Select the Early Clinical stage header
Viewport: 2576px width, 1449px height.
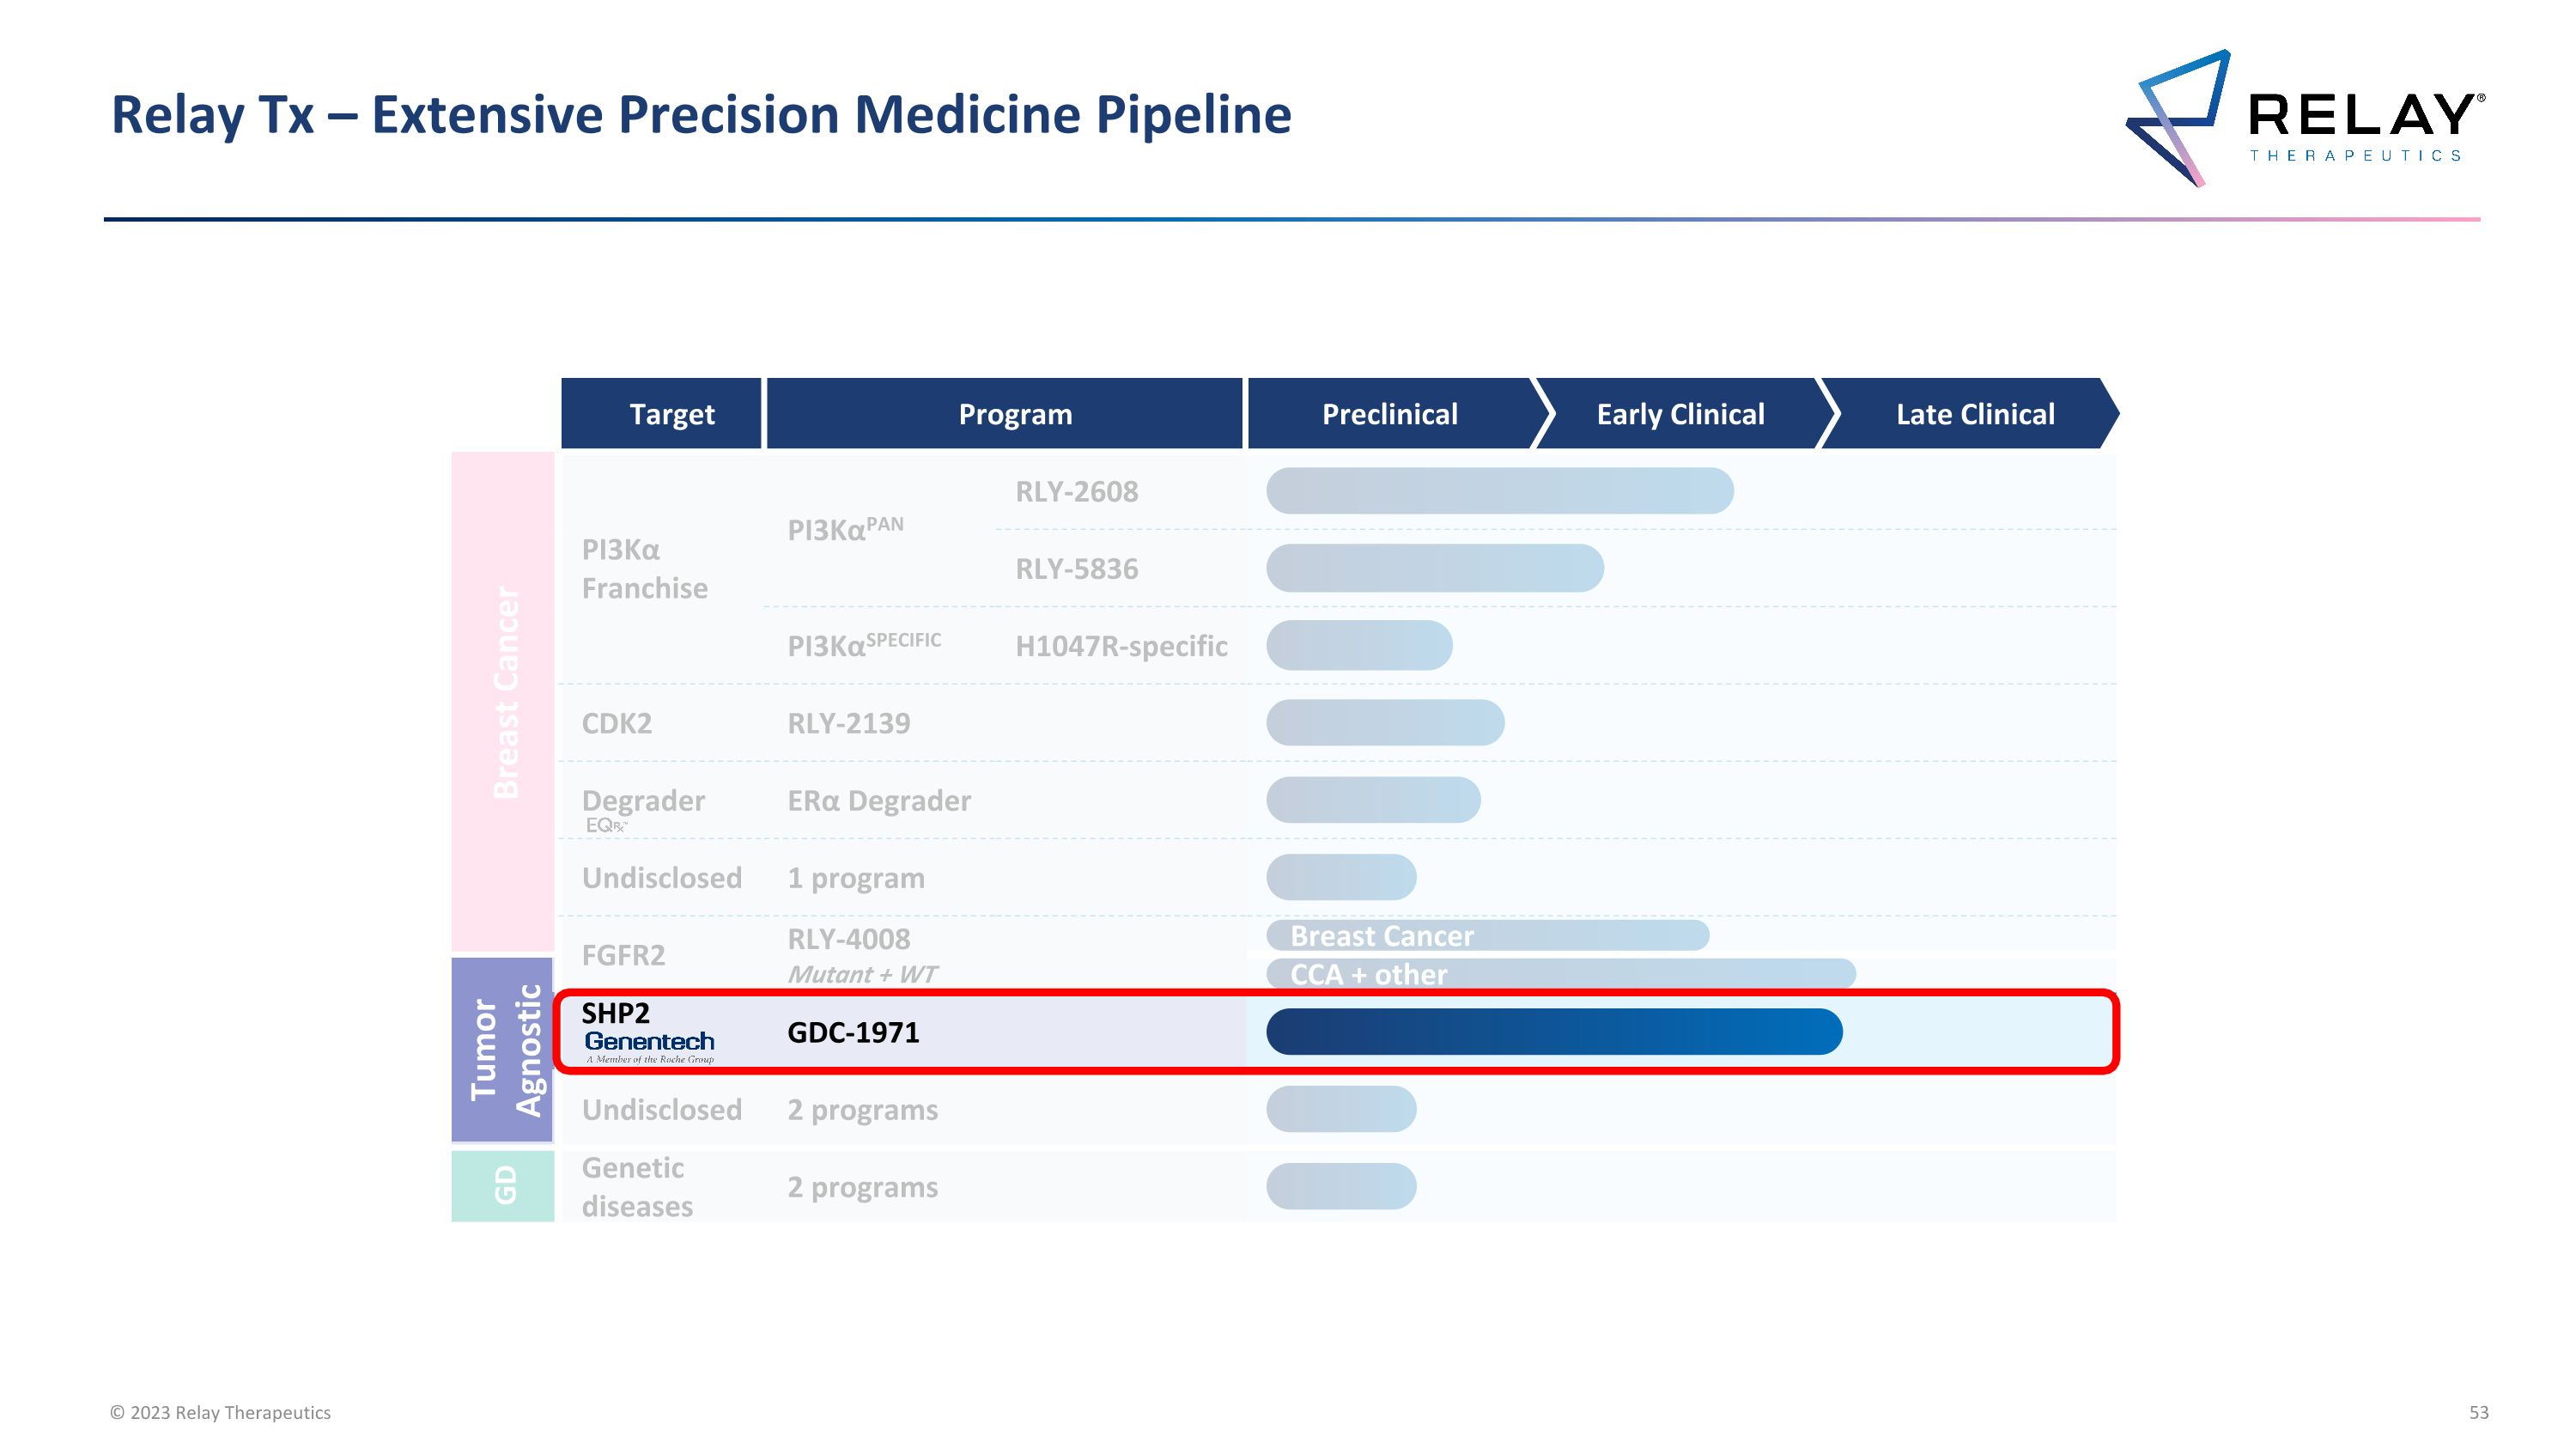(1680, 414)
